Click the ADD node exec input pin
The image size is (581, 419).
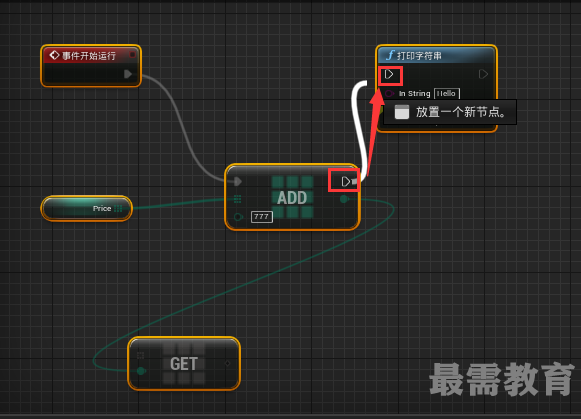tap(238, 182)
